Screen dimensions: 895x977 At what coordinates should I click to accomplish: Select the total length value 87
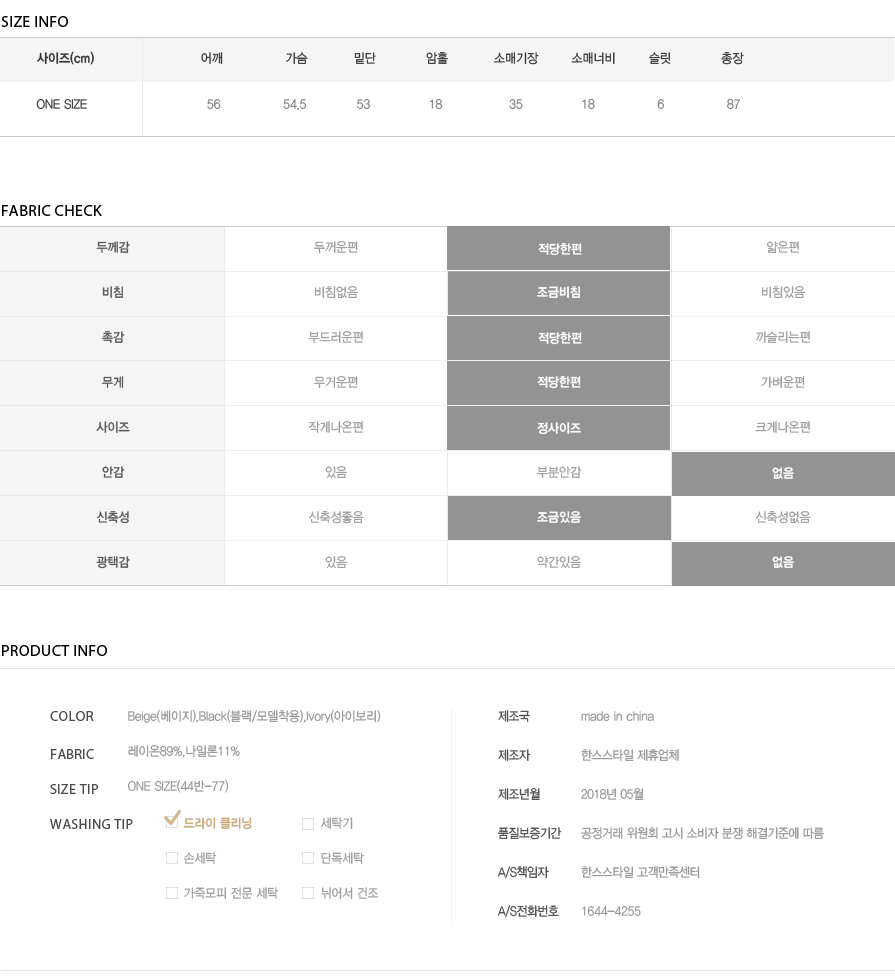pyautogui.click(x=734, y=105)
